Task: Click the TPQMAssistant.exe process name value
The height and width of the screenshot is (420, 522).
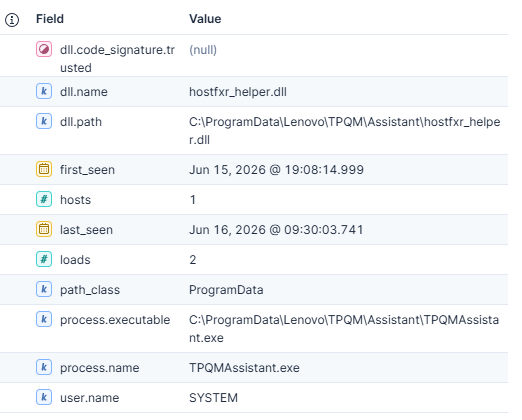Action: point(244,368)
